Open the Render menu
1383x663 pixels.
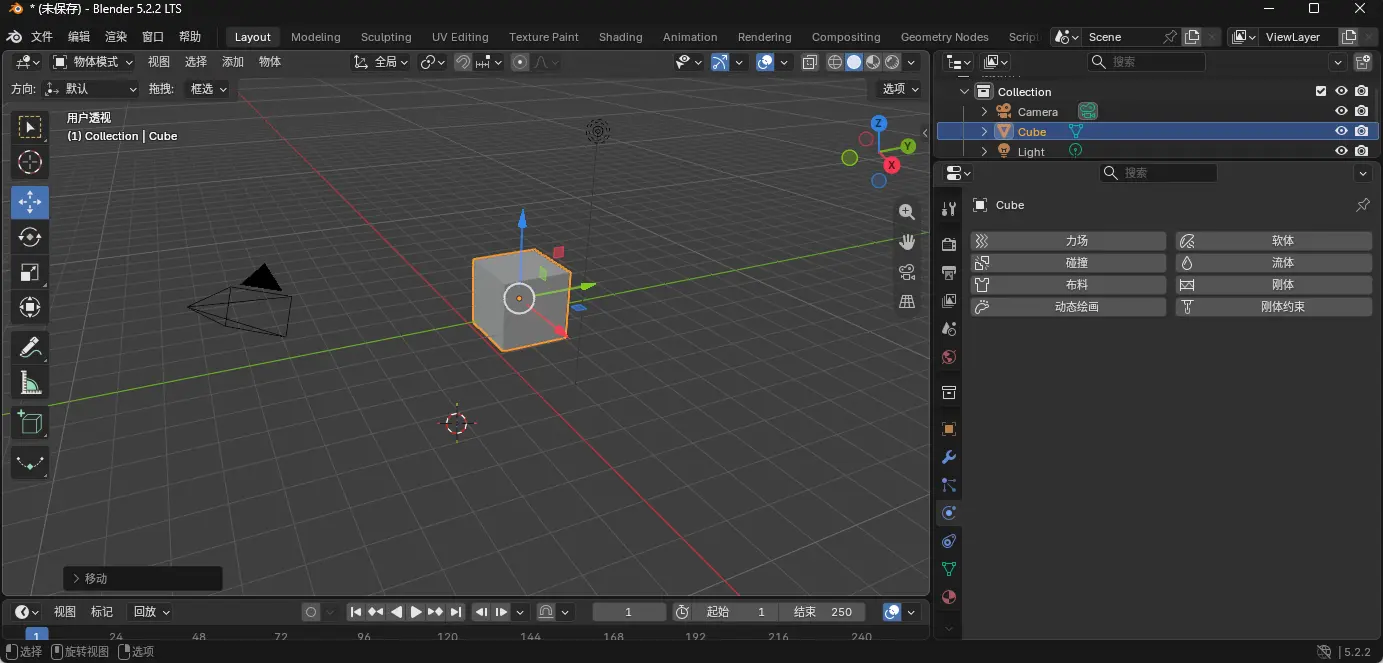116,37
